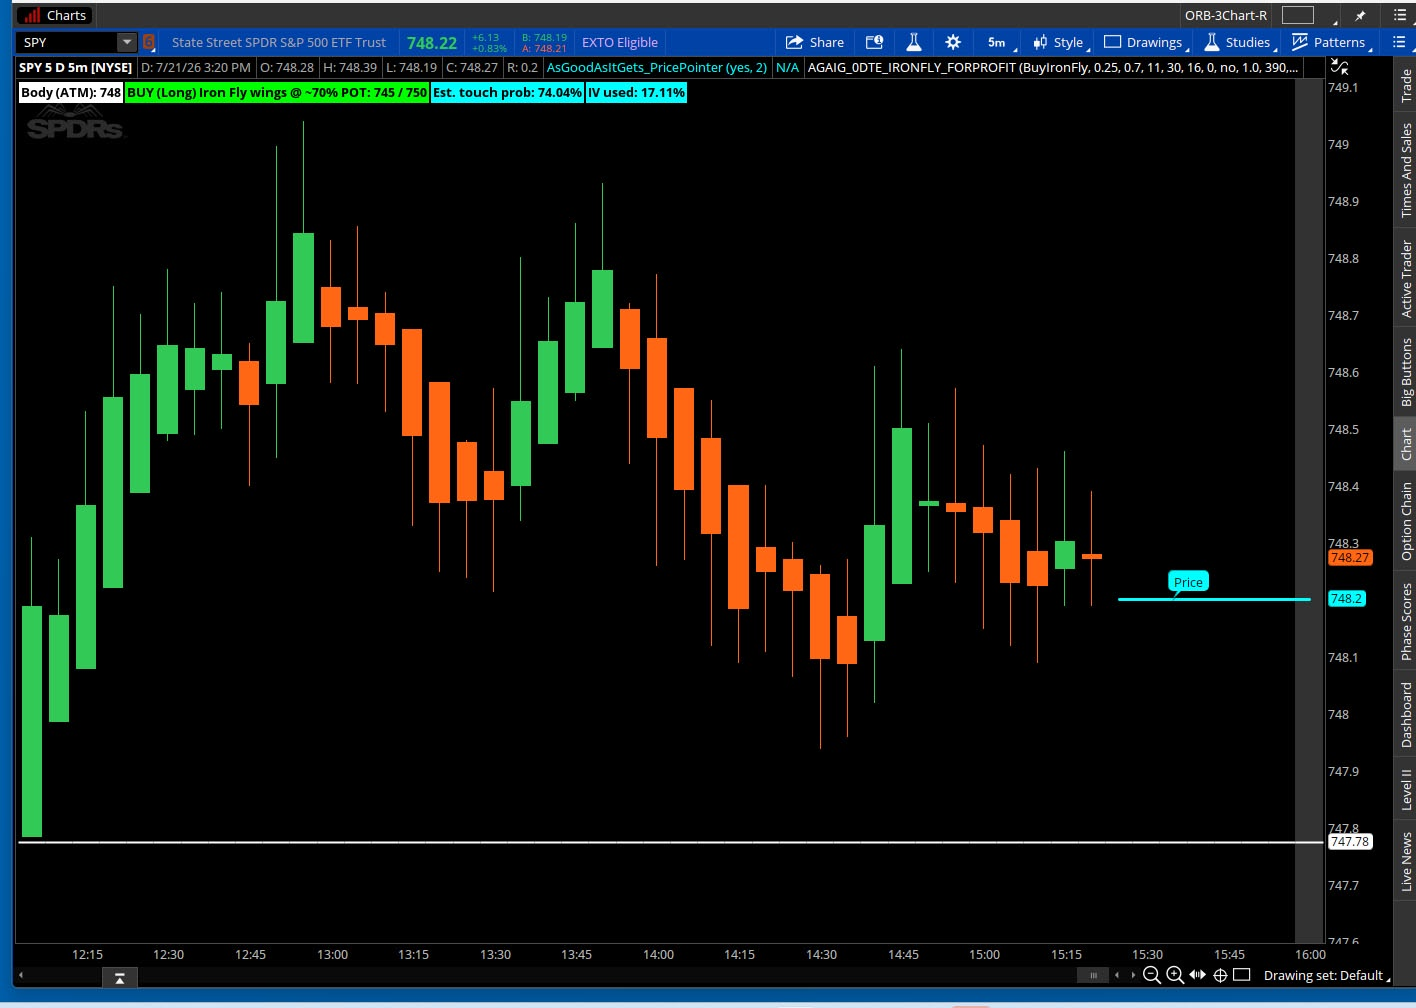
Task: Open the Drawing set: Default dropdown
Action: [x=1326, y=975]
